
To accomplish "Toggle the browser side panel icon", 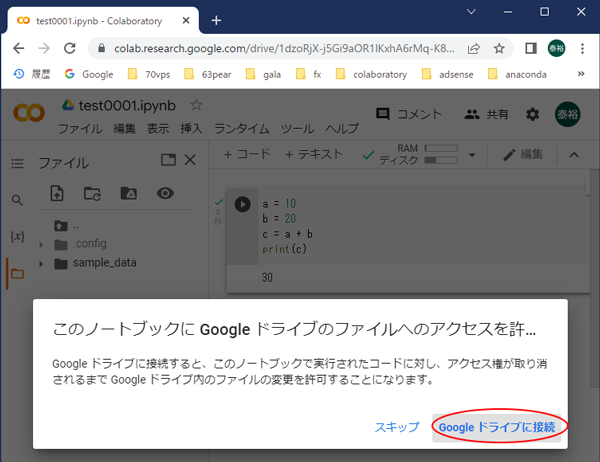I will [531, 49].
